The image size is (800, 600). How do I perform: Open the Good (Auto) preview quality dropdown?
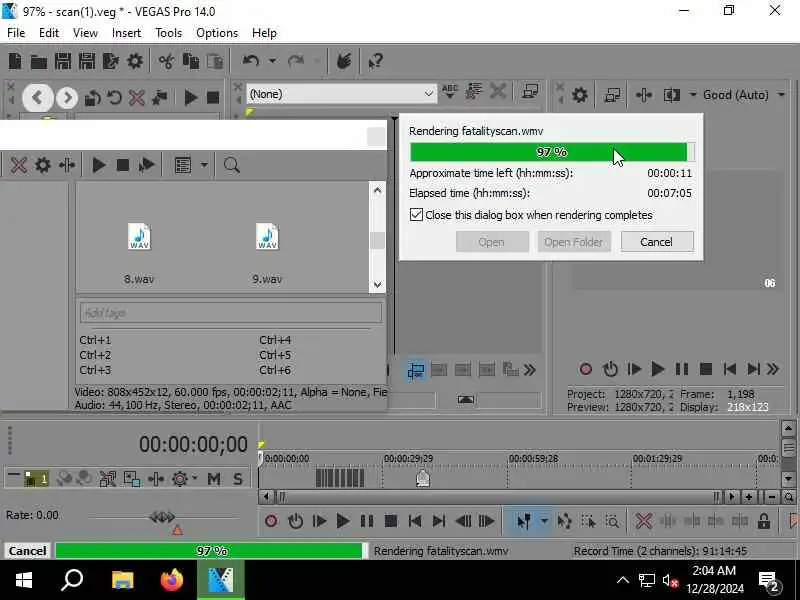[x=781, y=95]
